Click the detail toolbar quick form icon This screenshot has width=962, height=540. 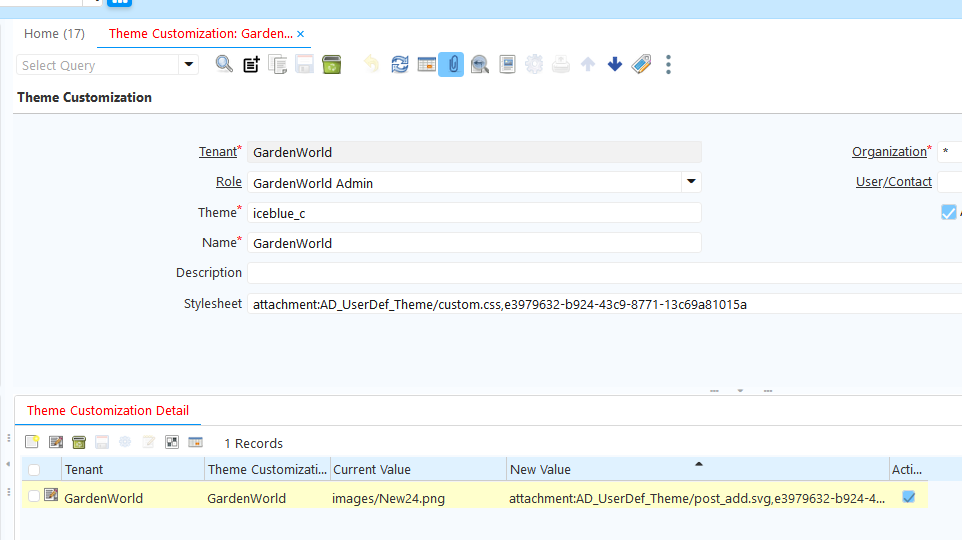point(148,442)
